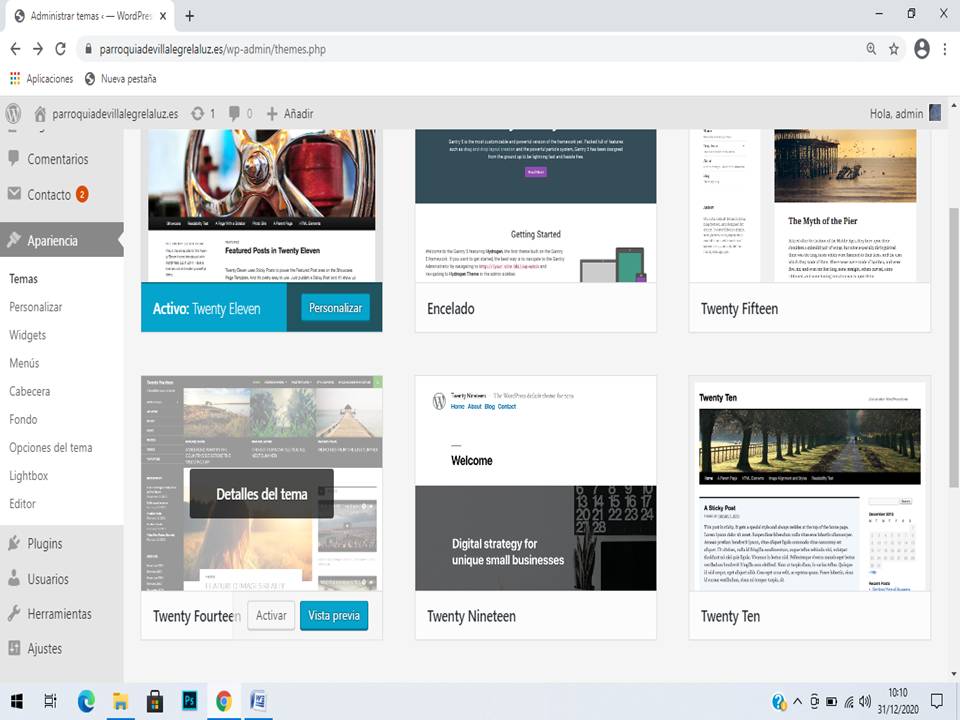Click the padlock site security icon

(88, 49)
